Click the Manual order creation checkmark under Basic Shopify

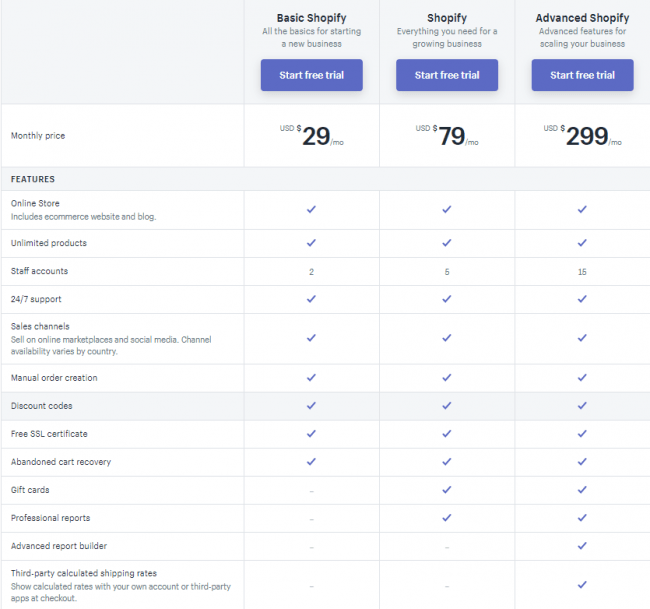(311, 378)
